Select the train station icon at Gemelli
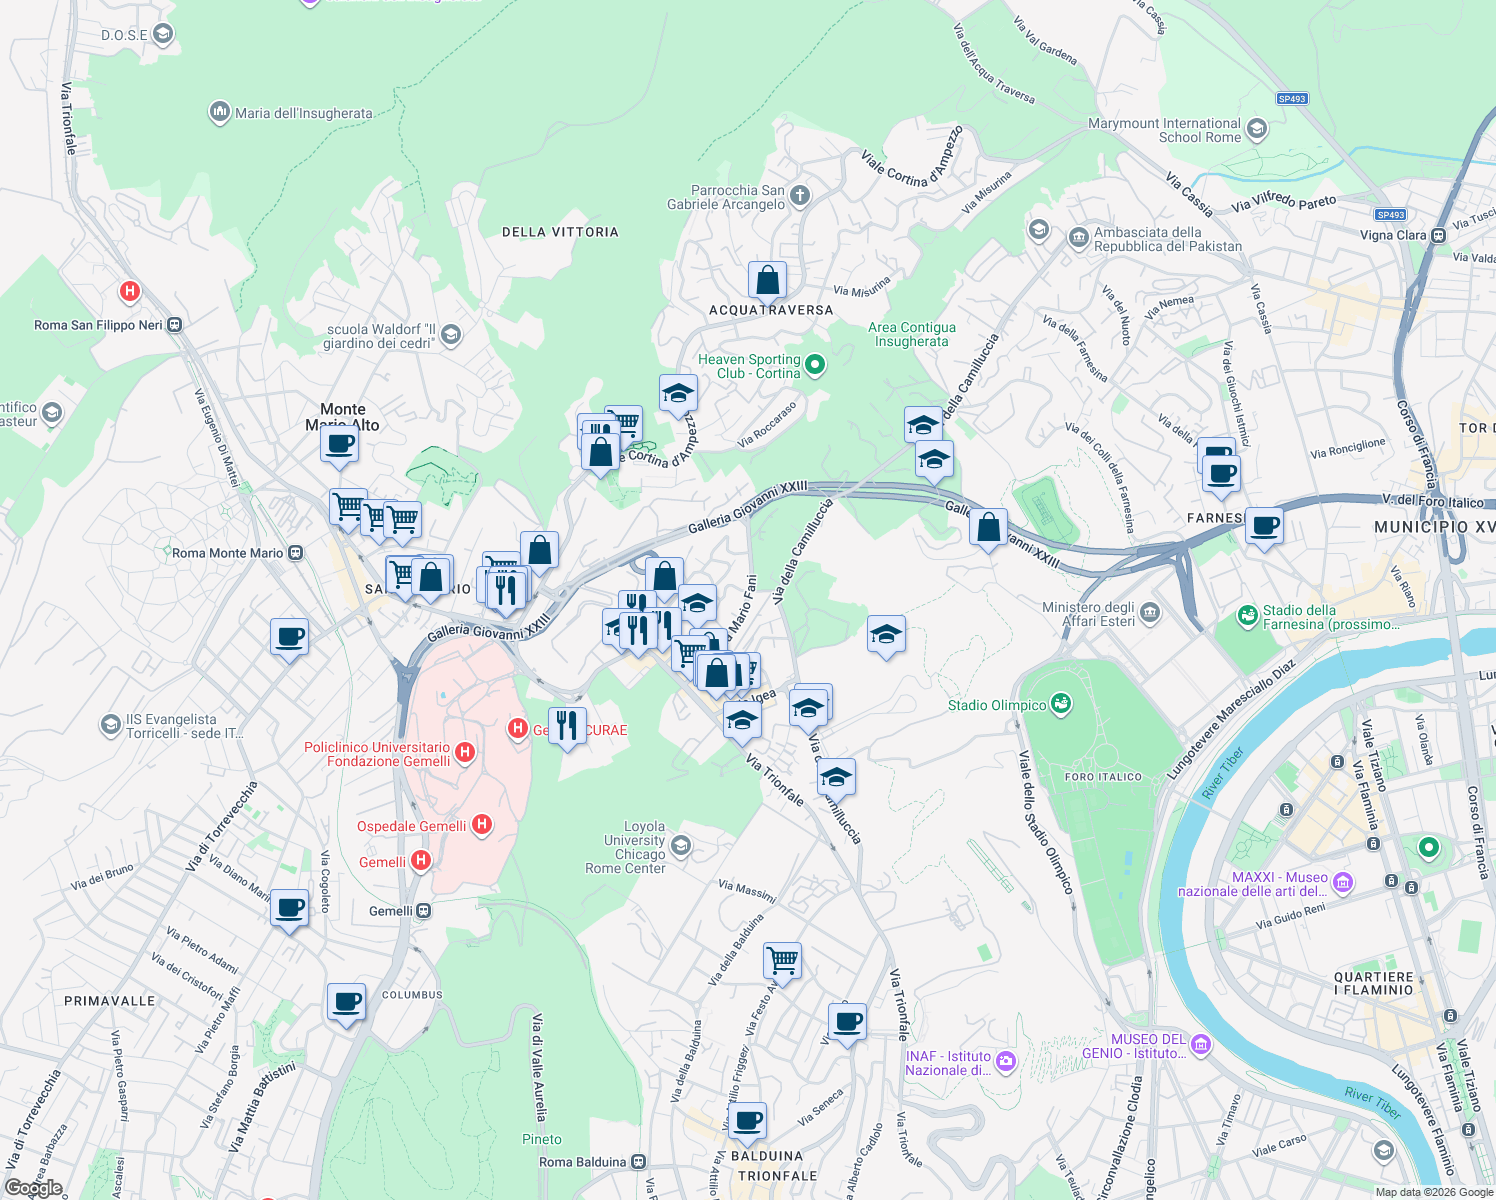 [x=421, y=911]
